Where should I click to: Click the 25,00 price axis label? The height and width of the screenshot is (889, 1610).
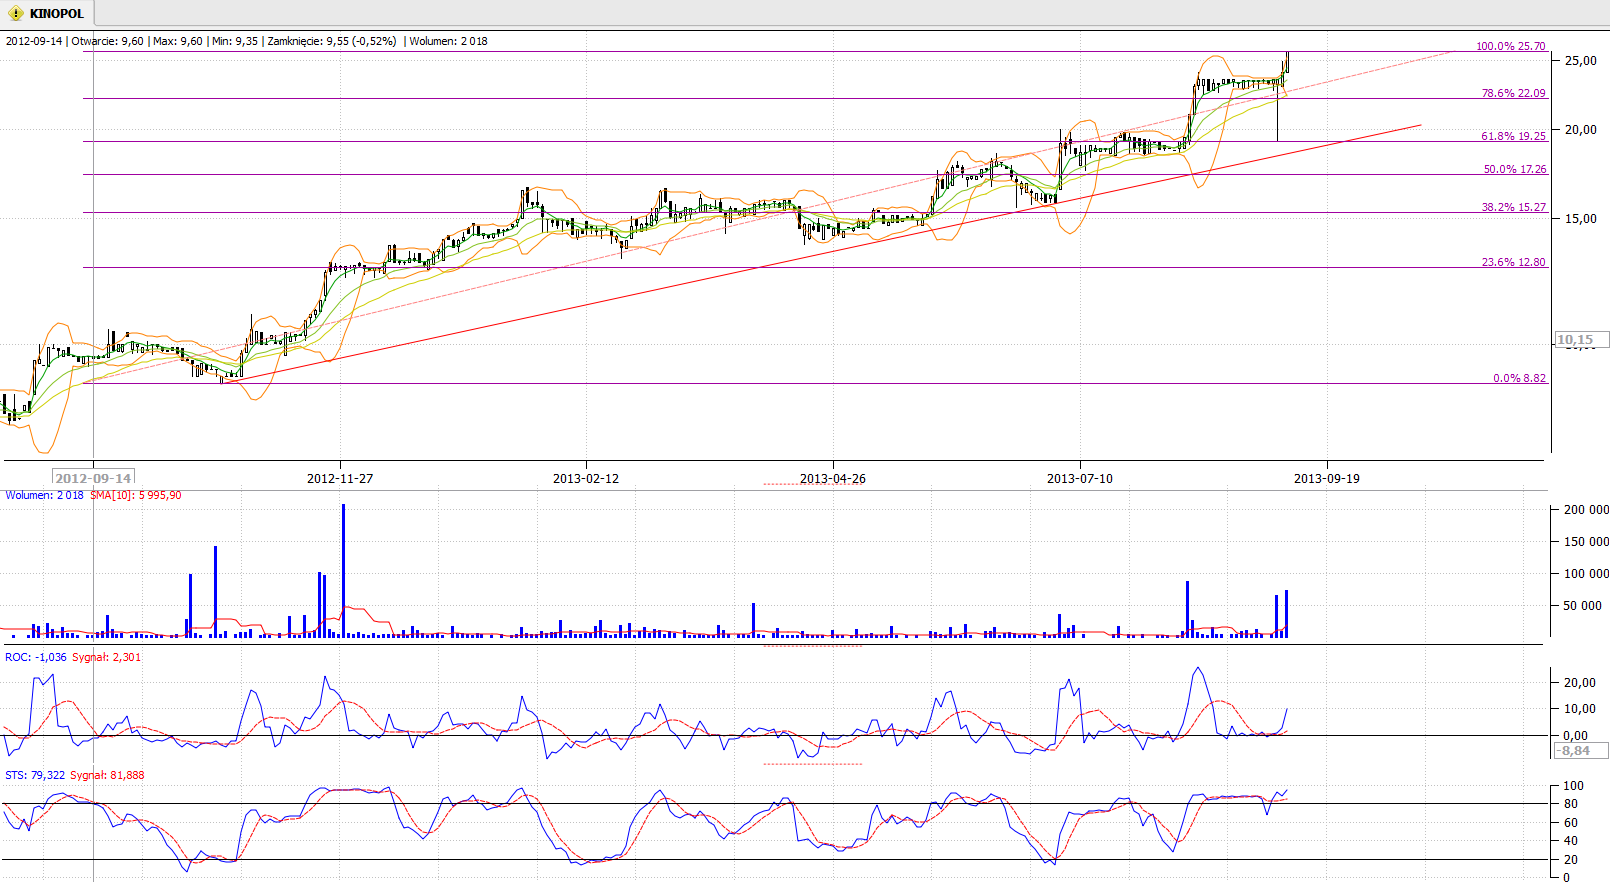pos(1581,61)
